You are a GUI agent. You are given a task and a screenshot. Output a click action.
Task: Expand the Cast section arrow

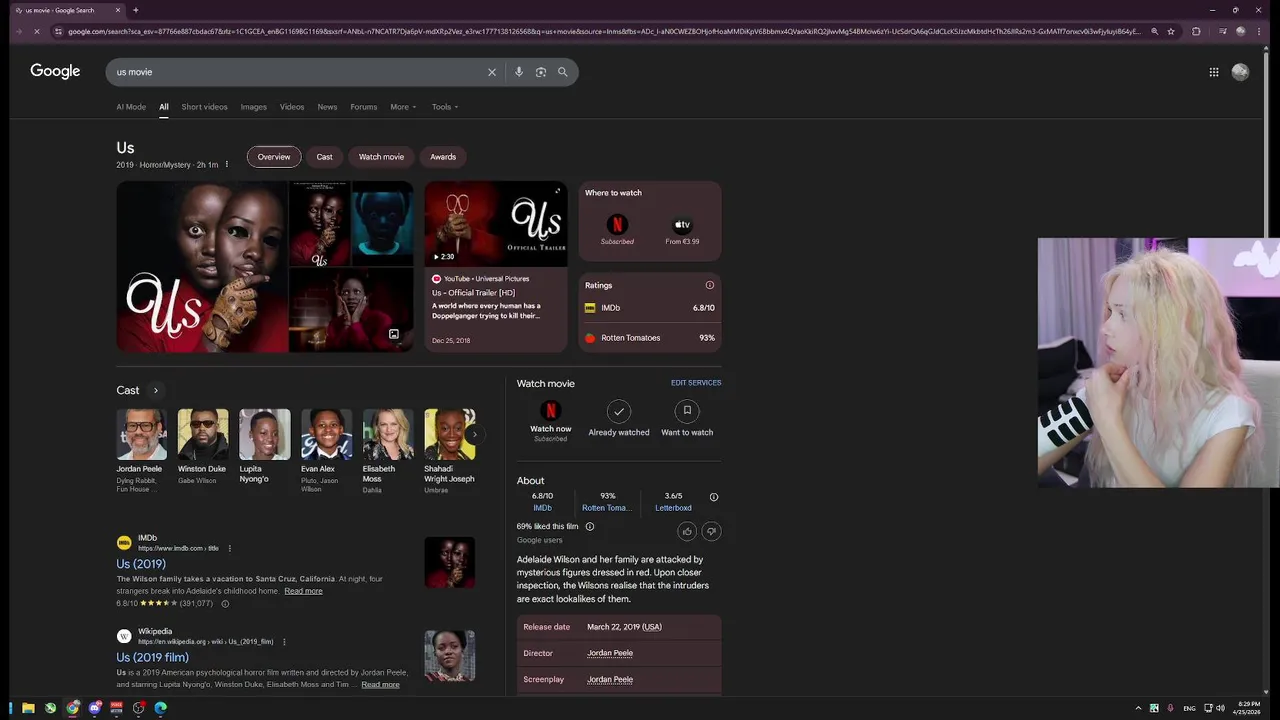click(x=155, y=390)
